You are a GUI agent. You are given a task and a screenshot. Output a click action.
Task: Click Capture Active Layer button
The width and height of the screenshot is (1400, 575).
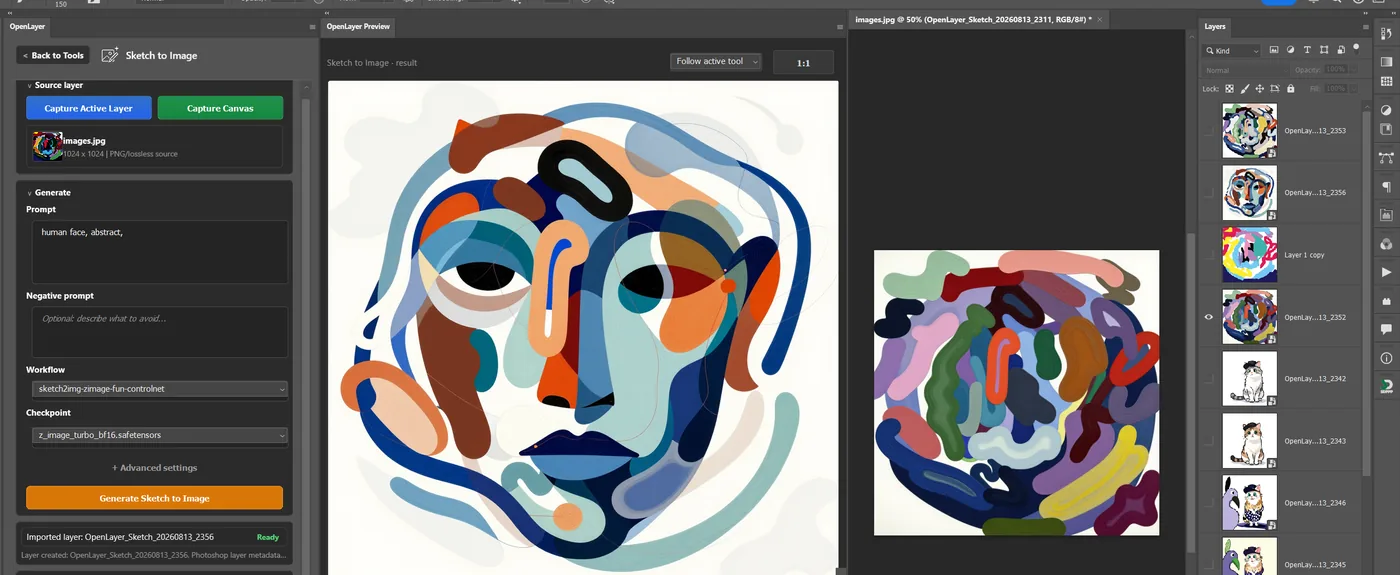(x=88, y=108)
